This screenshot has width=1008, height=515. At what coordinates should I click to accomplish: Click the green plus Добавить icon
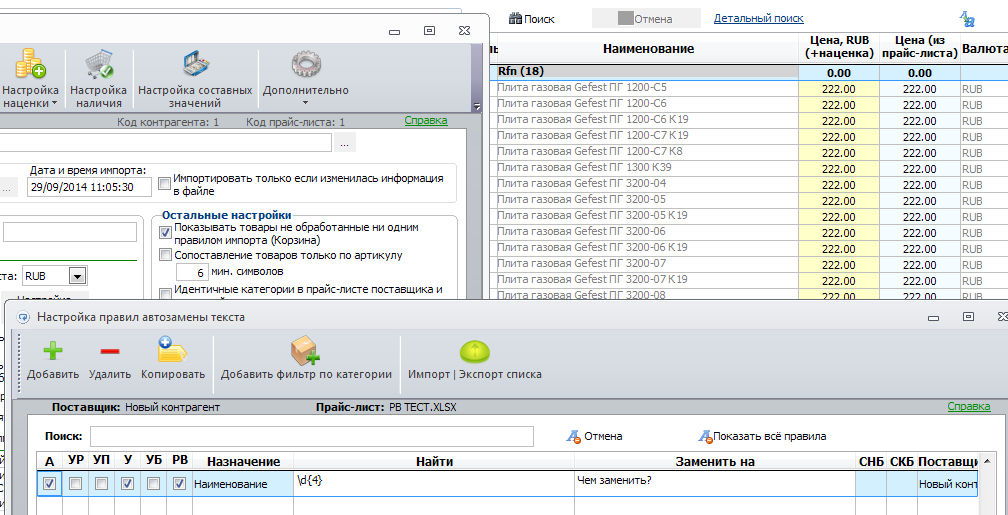coord(53,351)
